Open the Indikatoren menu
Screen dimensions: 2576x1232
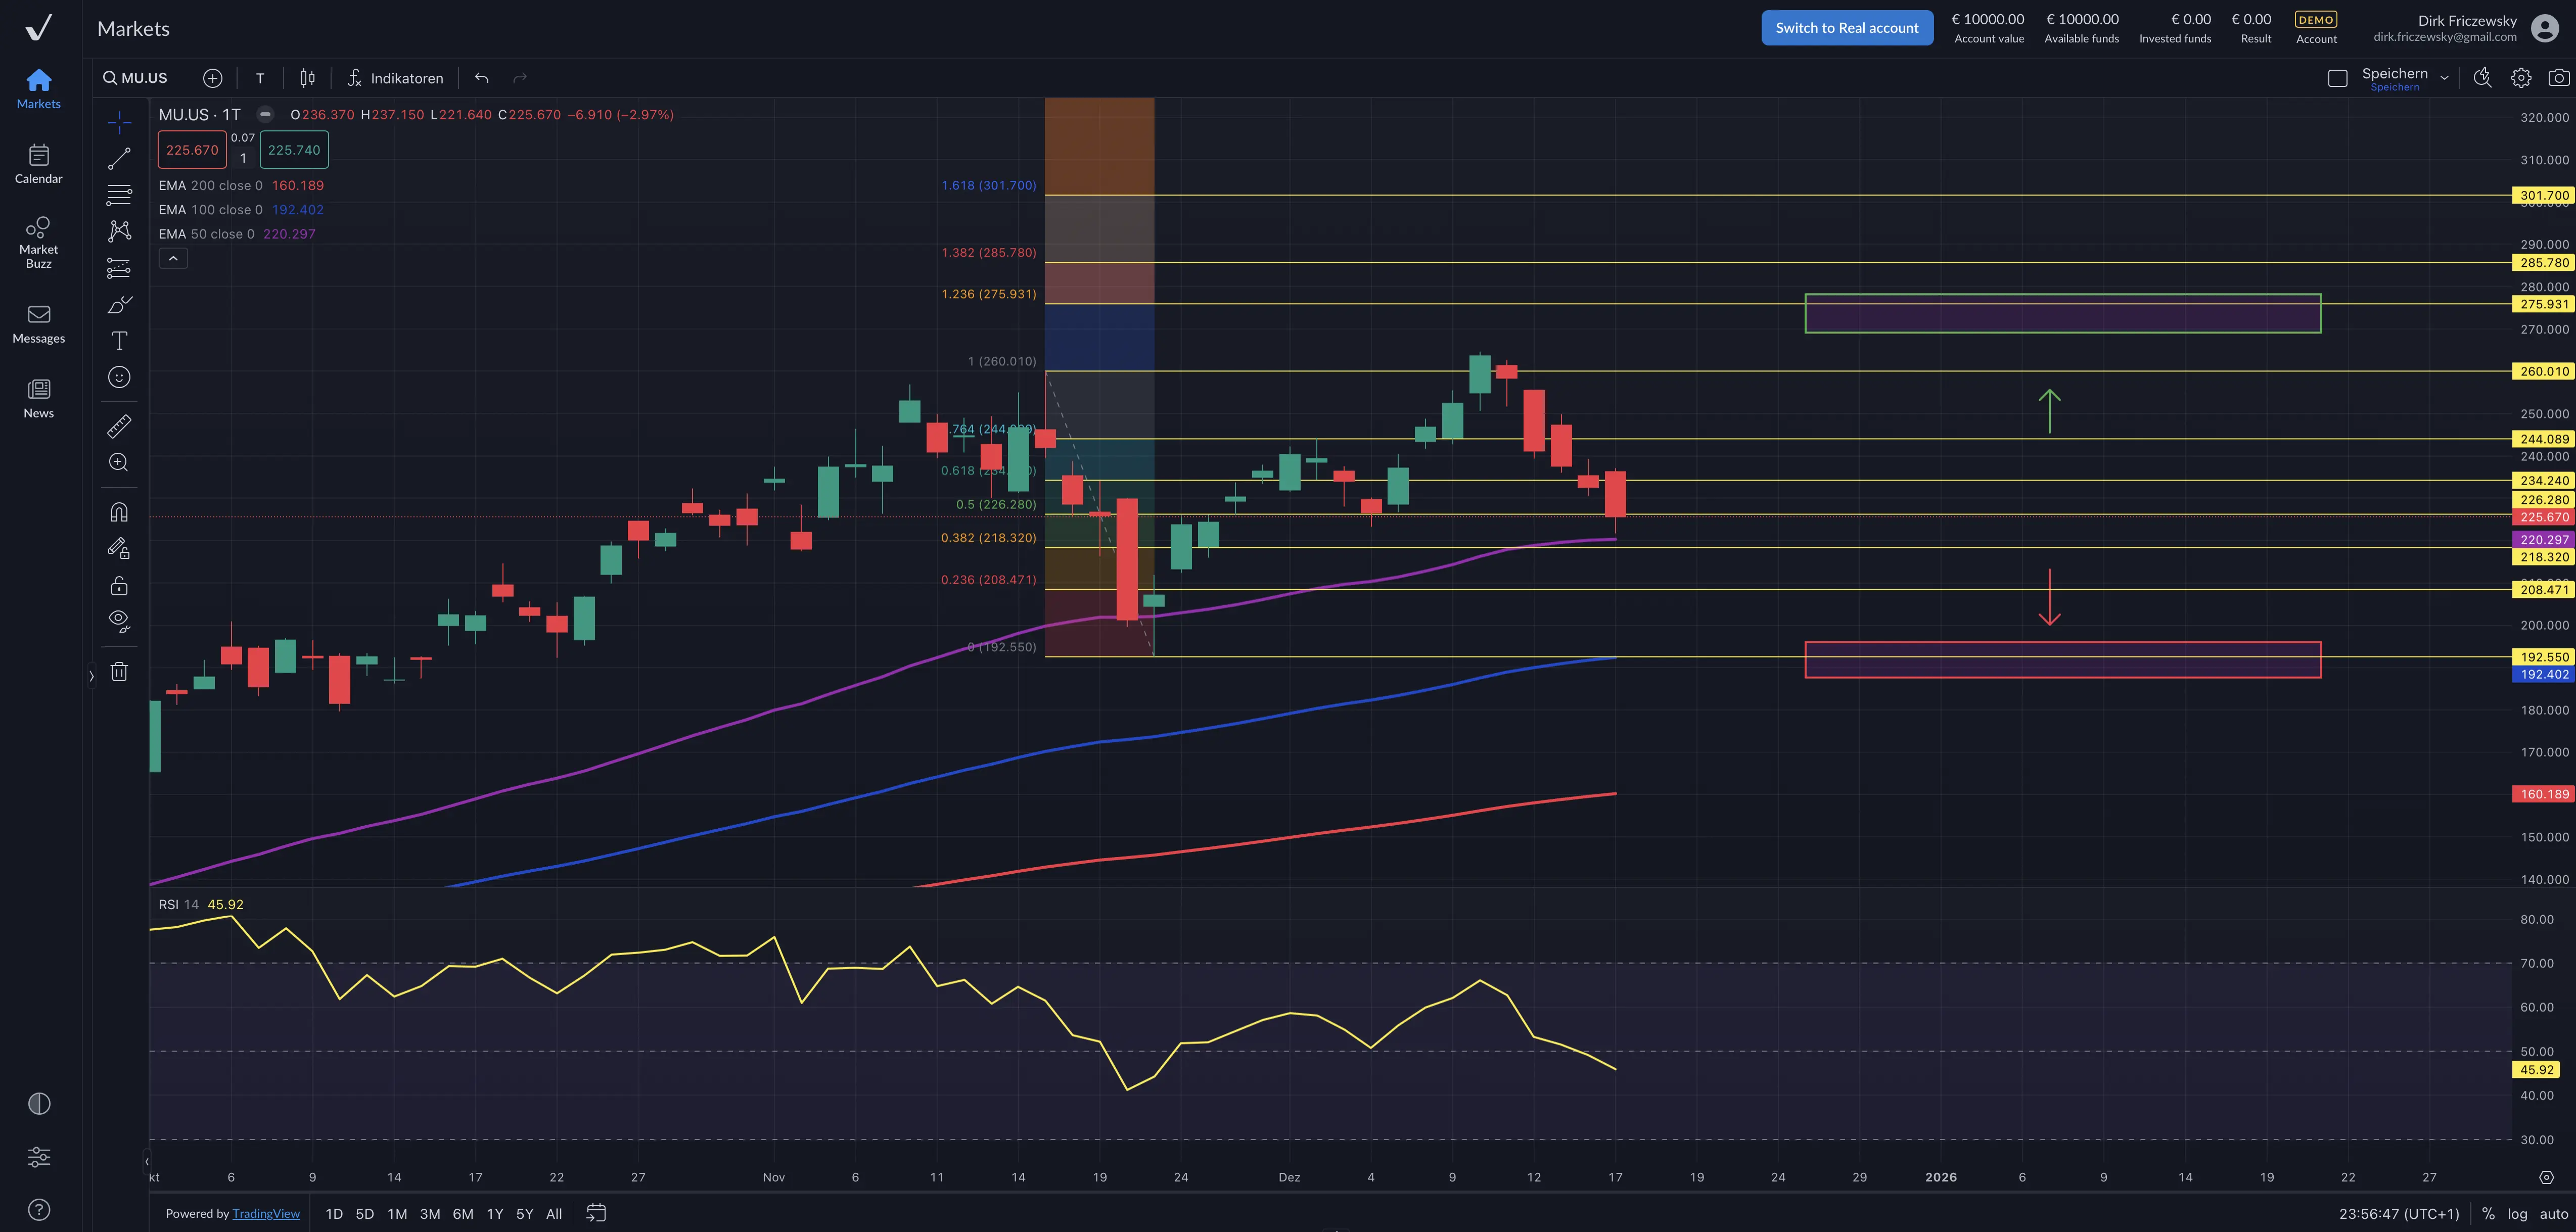[x=395, y=78]
